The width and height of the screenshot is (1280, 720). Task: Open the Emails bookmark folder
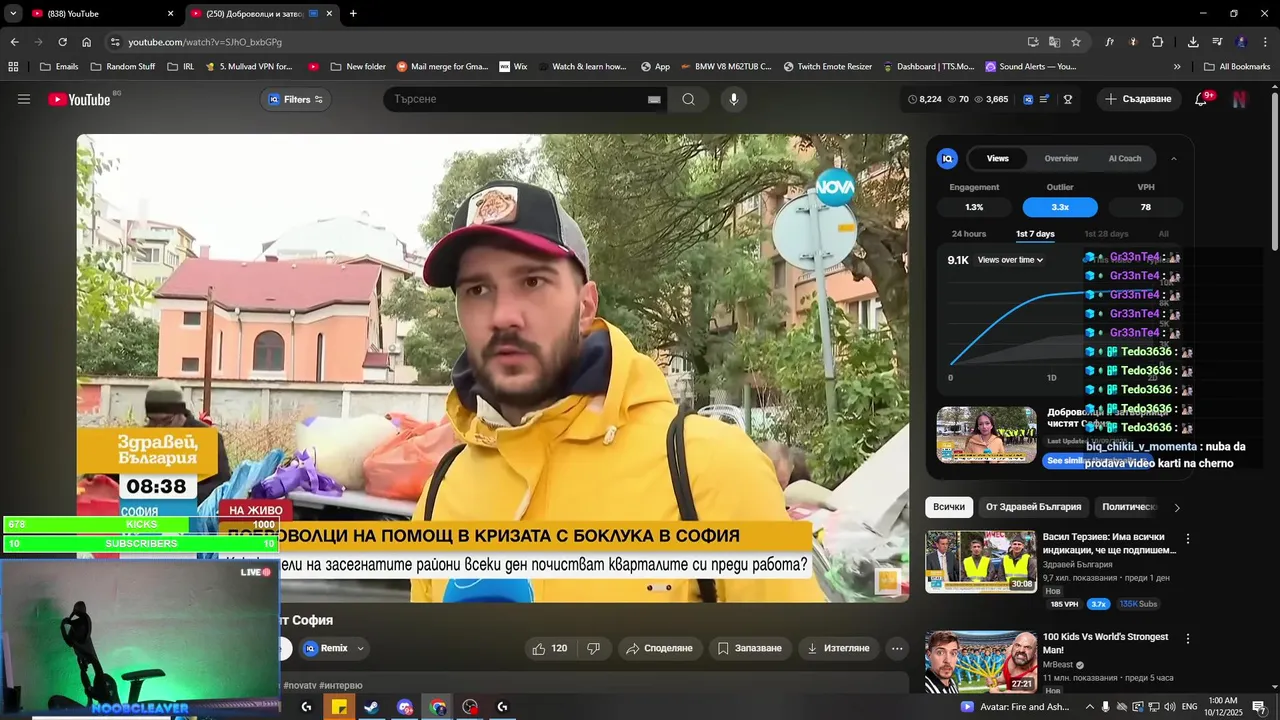click(x=59, y=67)
